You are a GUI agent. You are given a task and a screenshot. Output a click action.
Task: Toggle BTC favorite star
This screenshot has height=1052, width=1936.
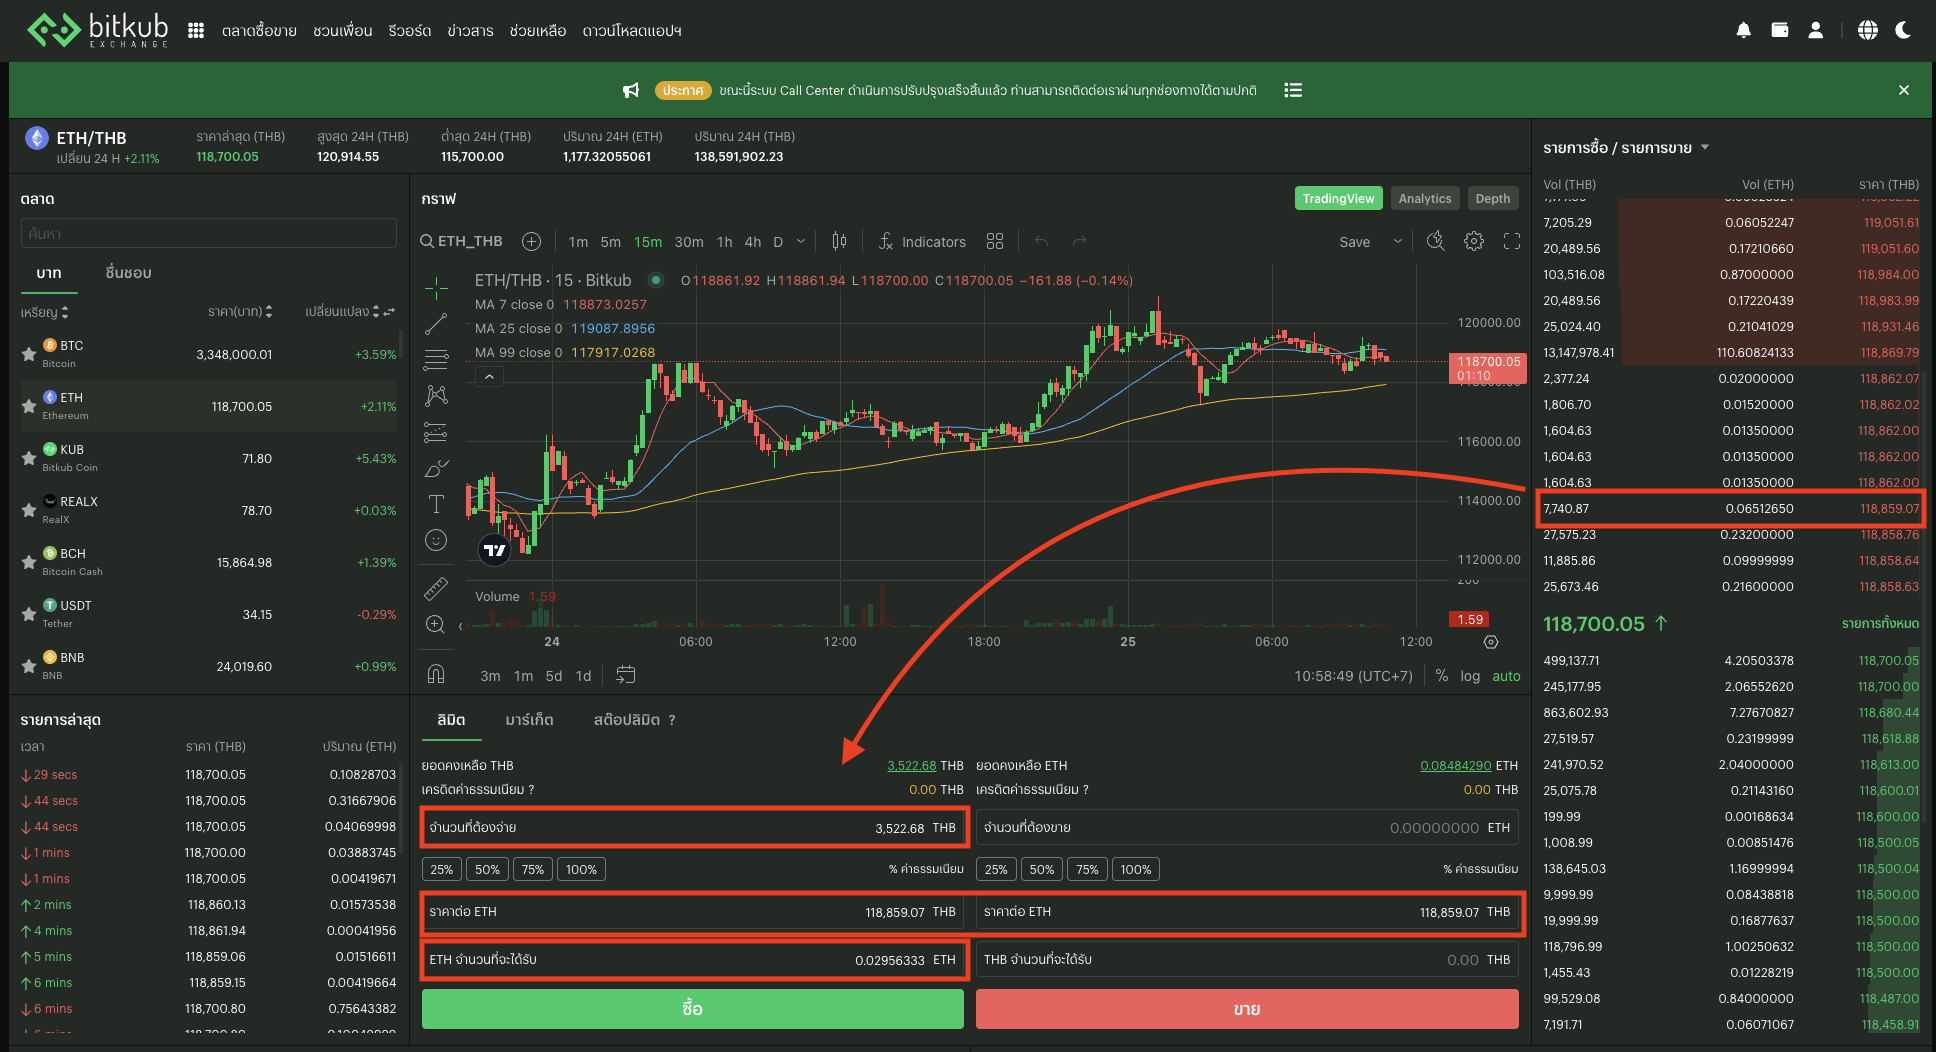29,354
